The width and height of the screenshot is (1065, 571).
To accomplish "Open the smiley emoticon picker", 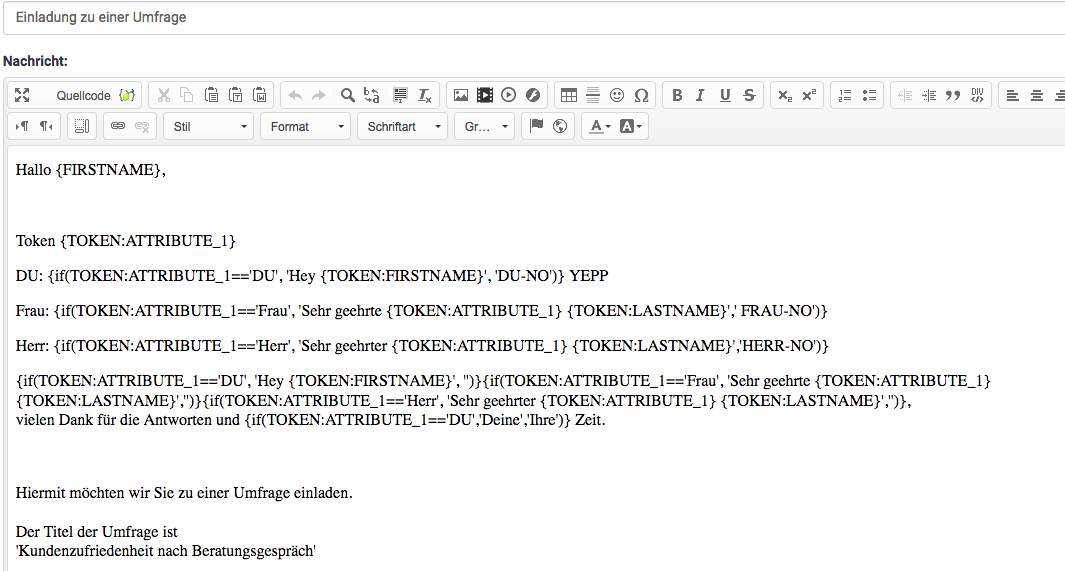I will tap(617, 95).
